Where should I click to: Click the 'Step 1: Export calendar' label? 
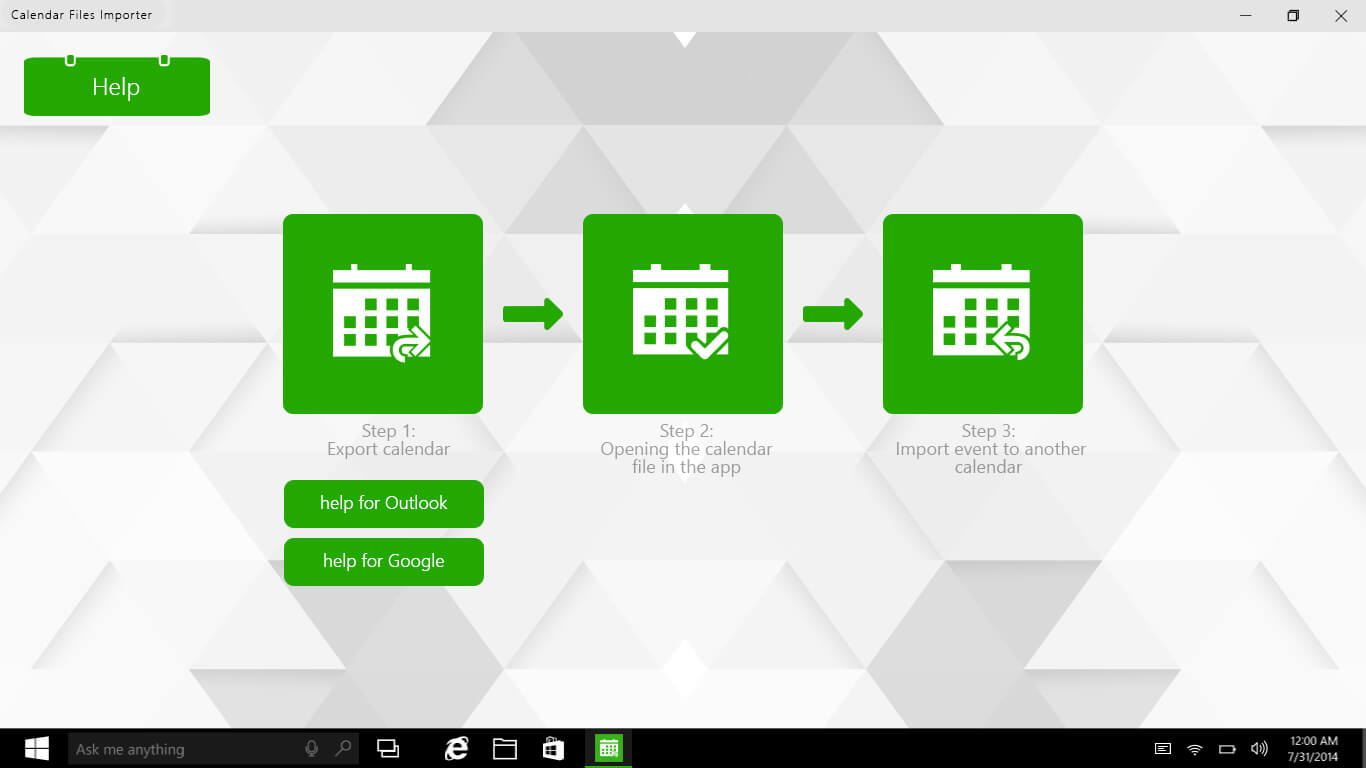click(x=388, y=440)
